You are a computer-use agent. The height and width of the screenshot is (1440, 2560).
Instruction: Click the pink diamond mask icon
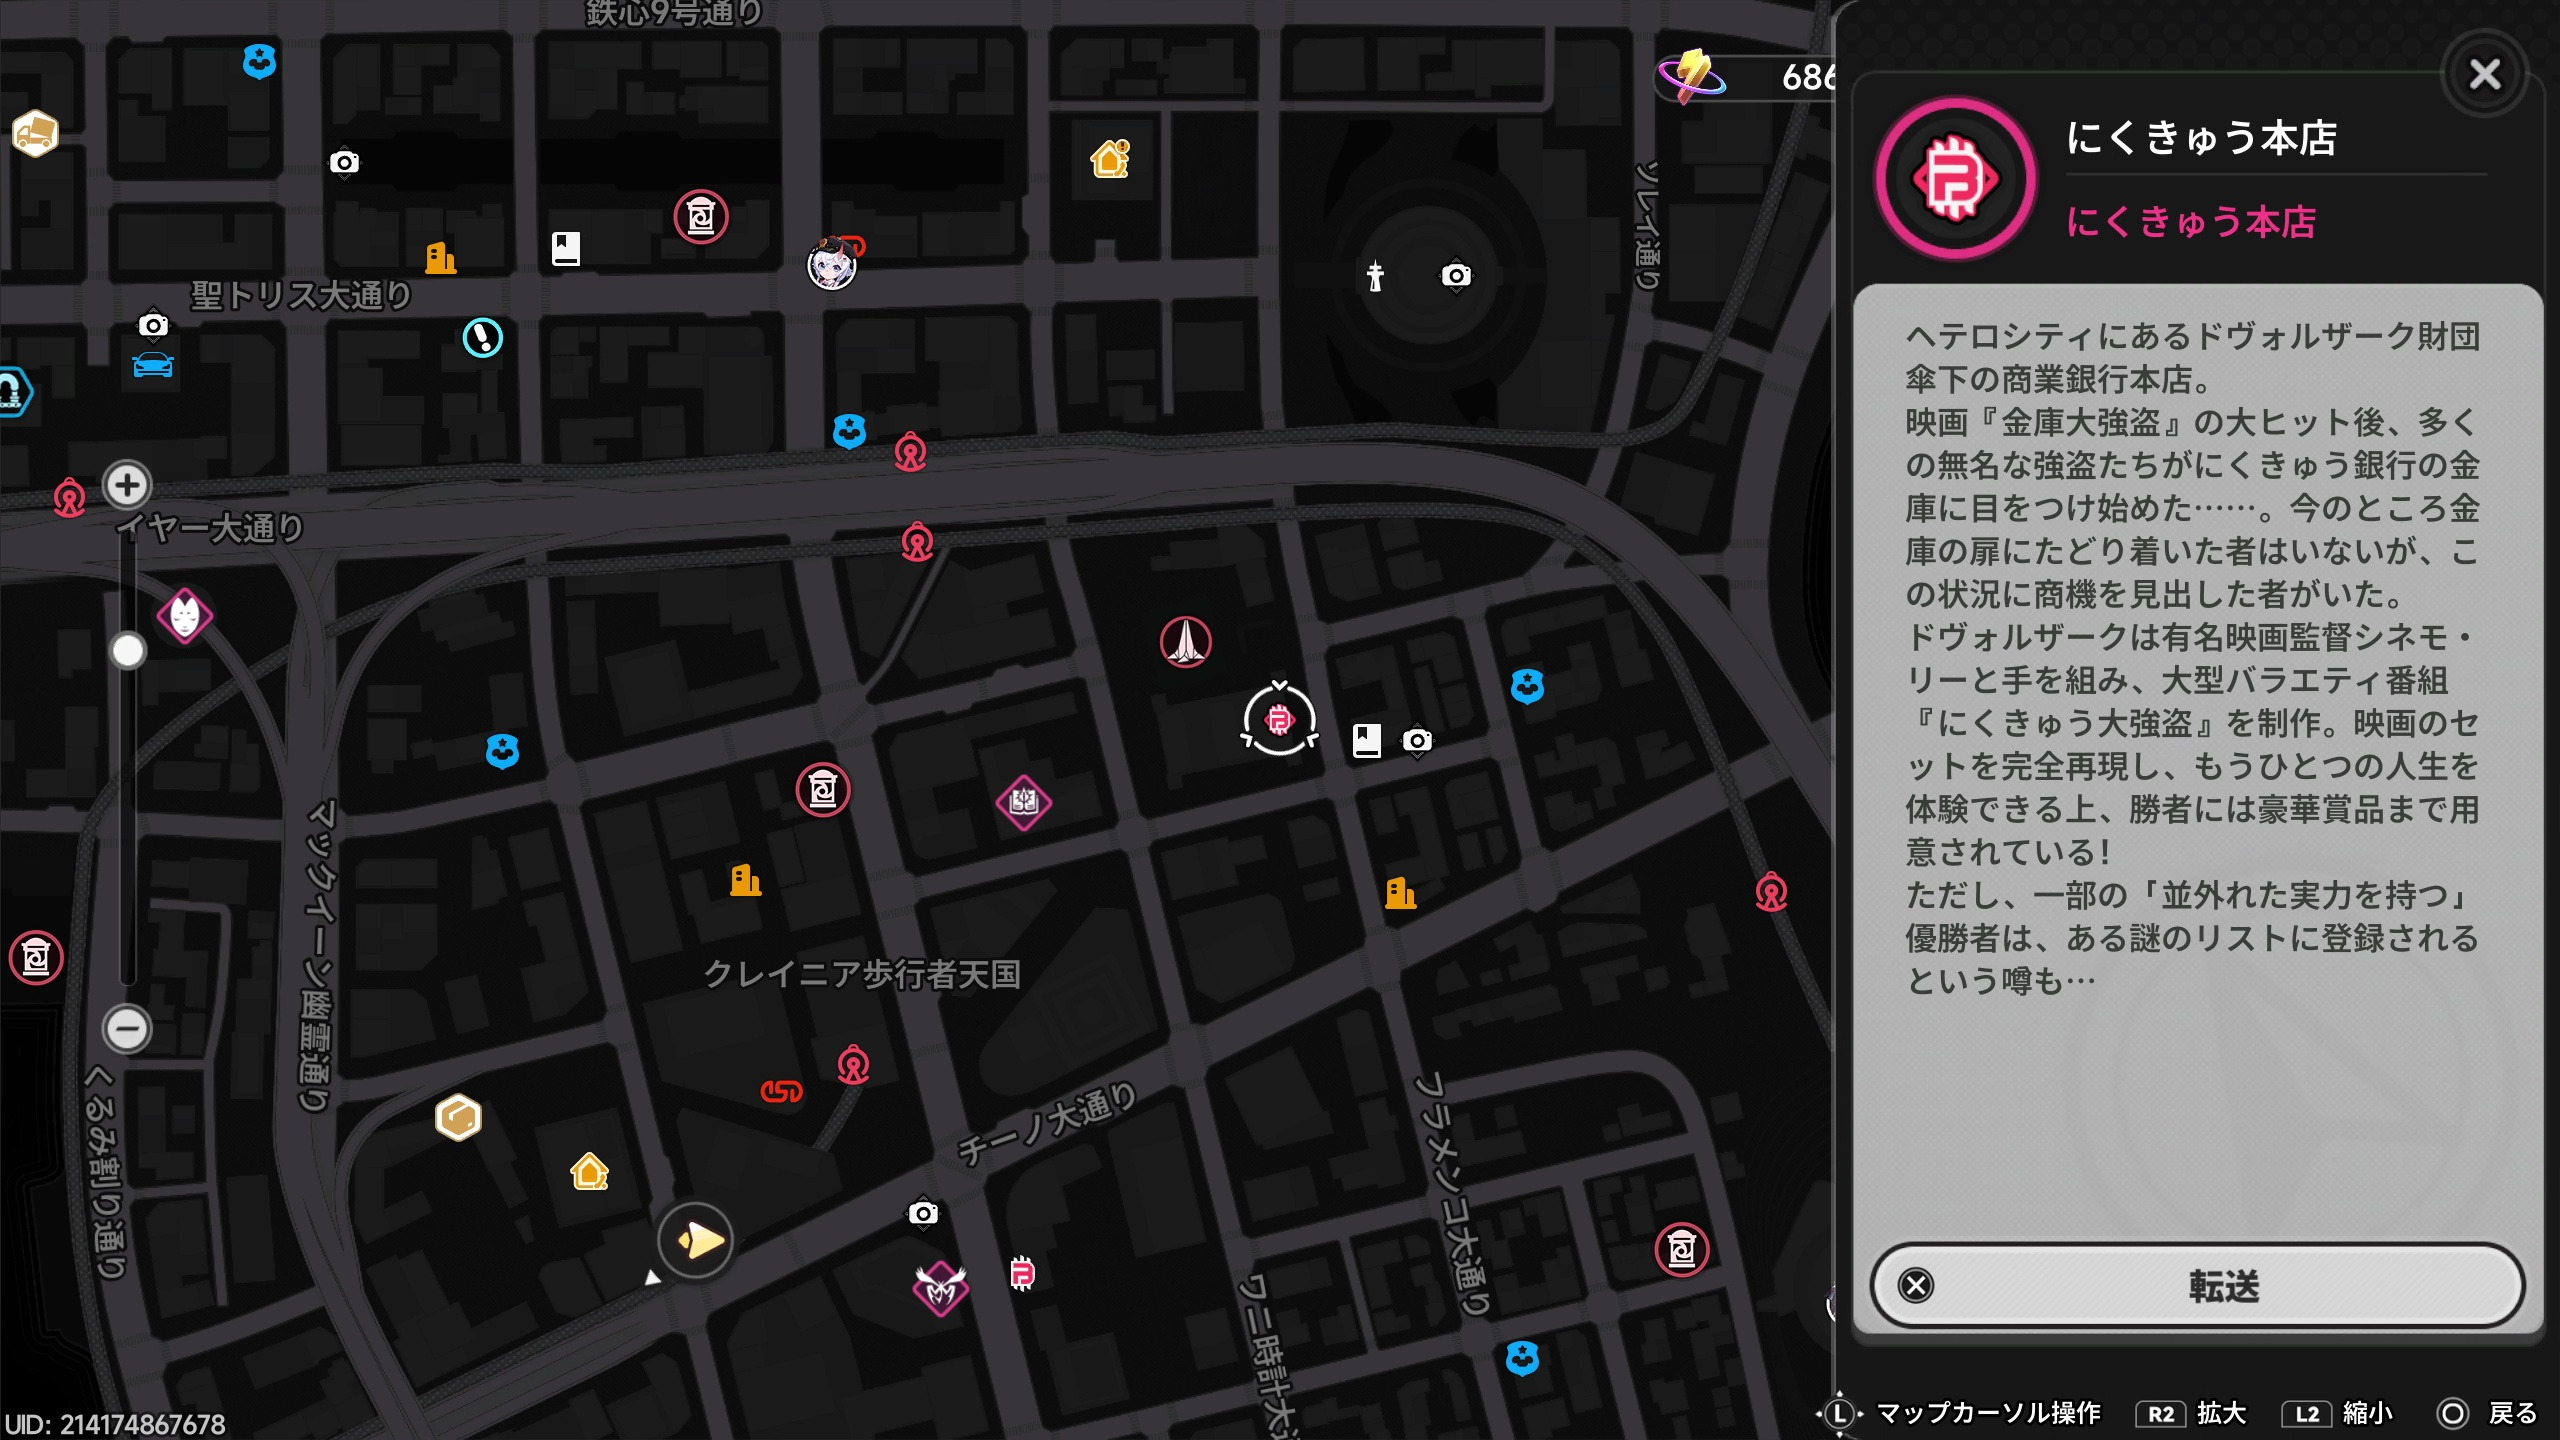point(185,615)
